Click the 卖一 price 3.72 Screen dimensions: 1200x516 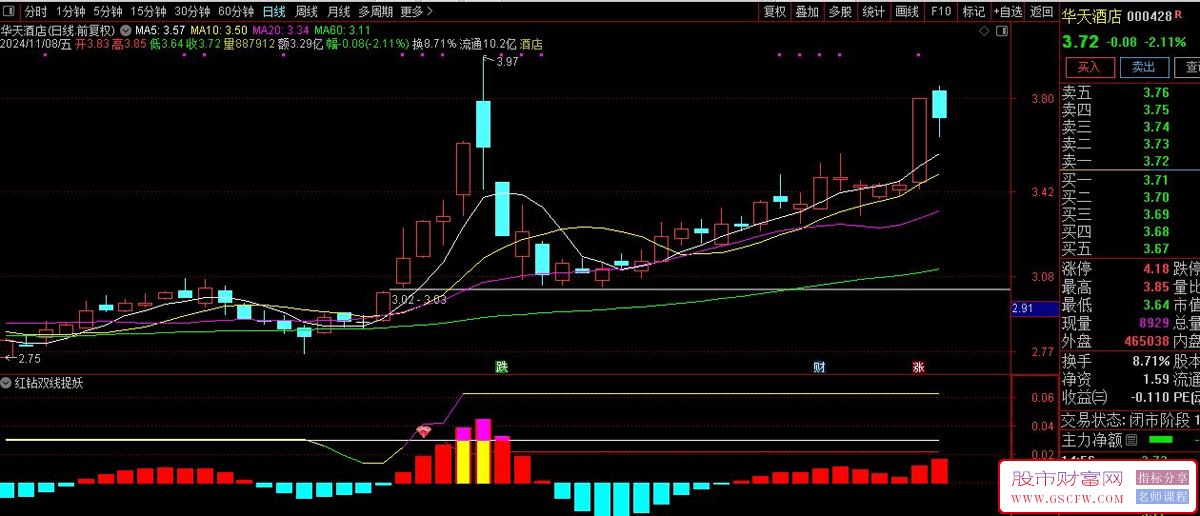(1156, 161)
